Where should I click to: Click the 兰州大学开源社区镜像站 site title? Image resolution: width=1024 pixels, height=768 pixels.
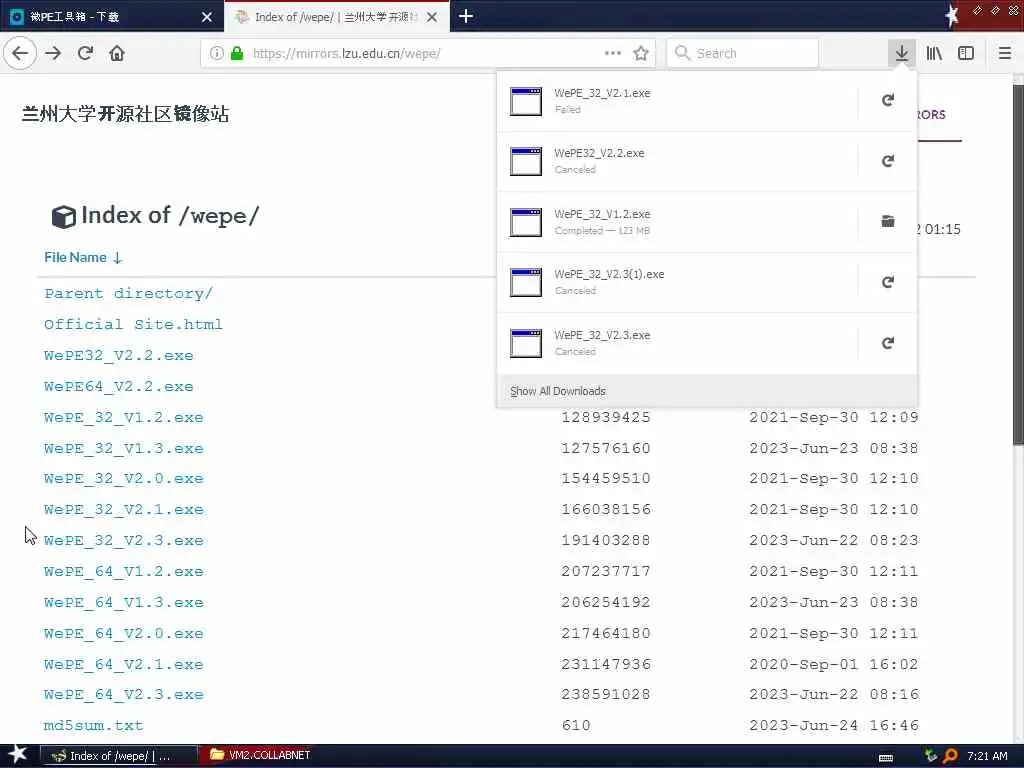coord(125,114)
